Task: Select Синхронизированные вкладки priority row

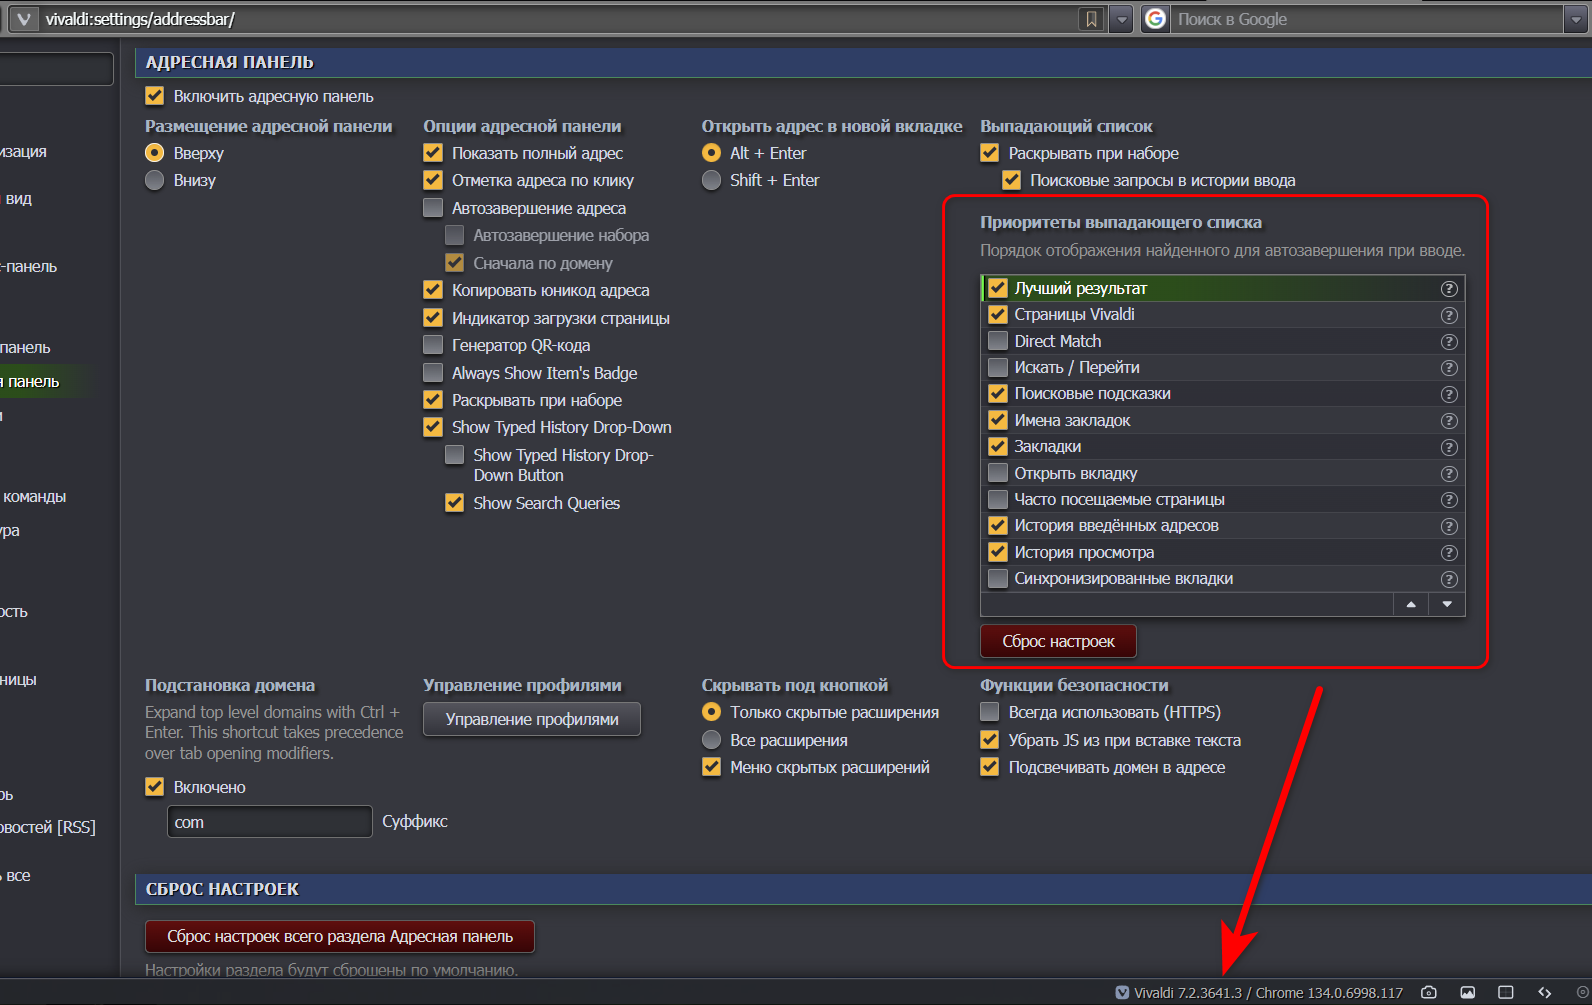Action: coord(1222,579)
